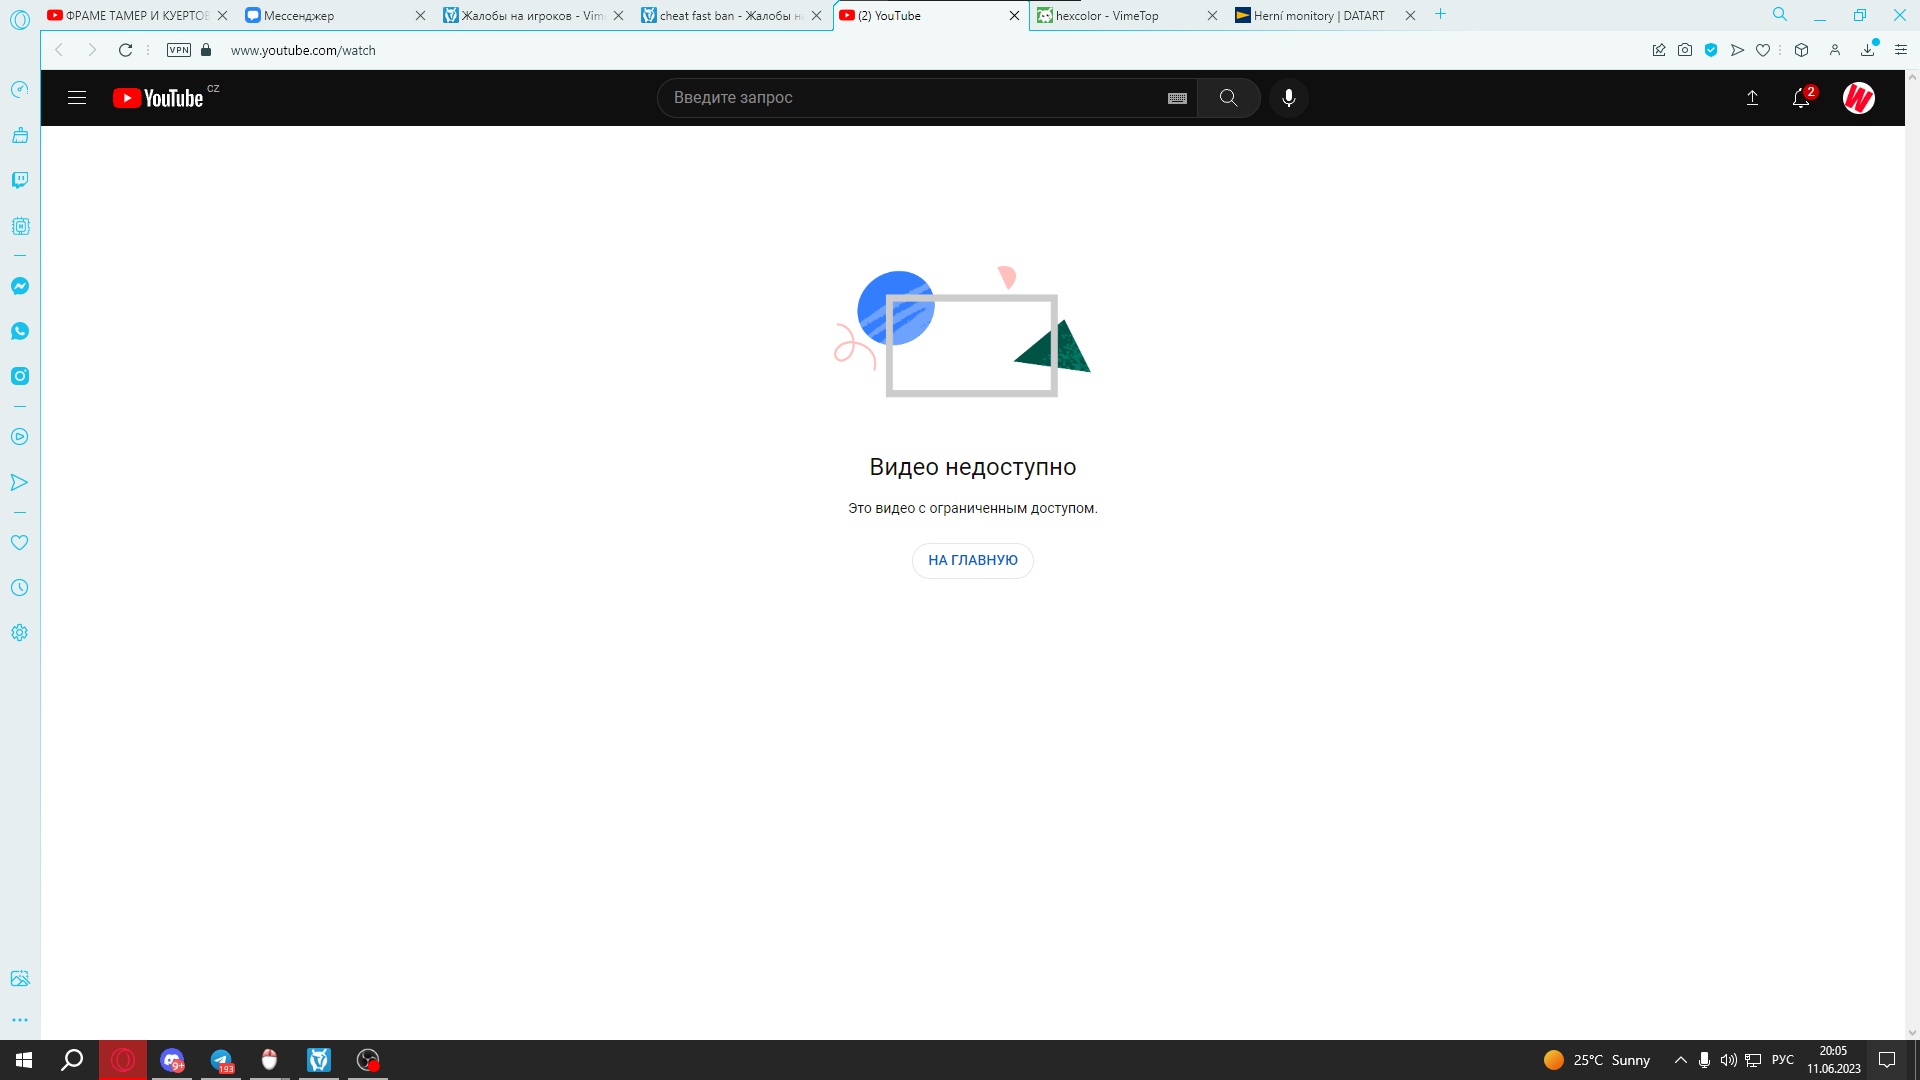Image resolution: width=1920 pixels, height=1080 pixels.
Task: Open the YouTube account avatar menu
Action: (x=1858, y=98)
